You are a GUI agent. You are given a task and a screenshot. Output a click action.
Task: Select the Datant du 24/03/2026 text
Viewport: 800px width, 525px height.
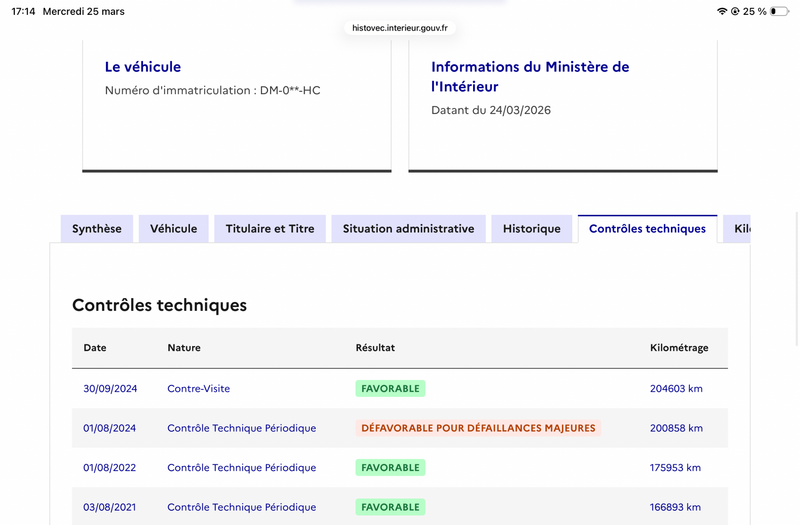click(x=491, y=110)
